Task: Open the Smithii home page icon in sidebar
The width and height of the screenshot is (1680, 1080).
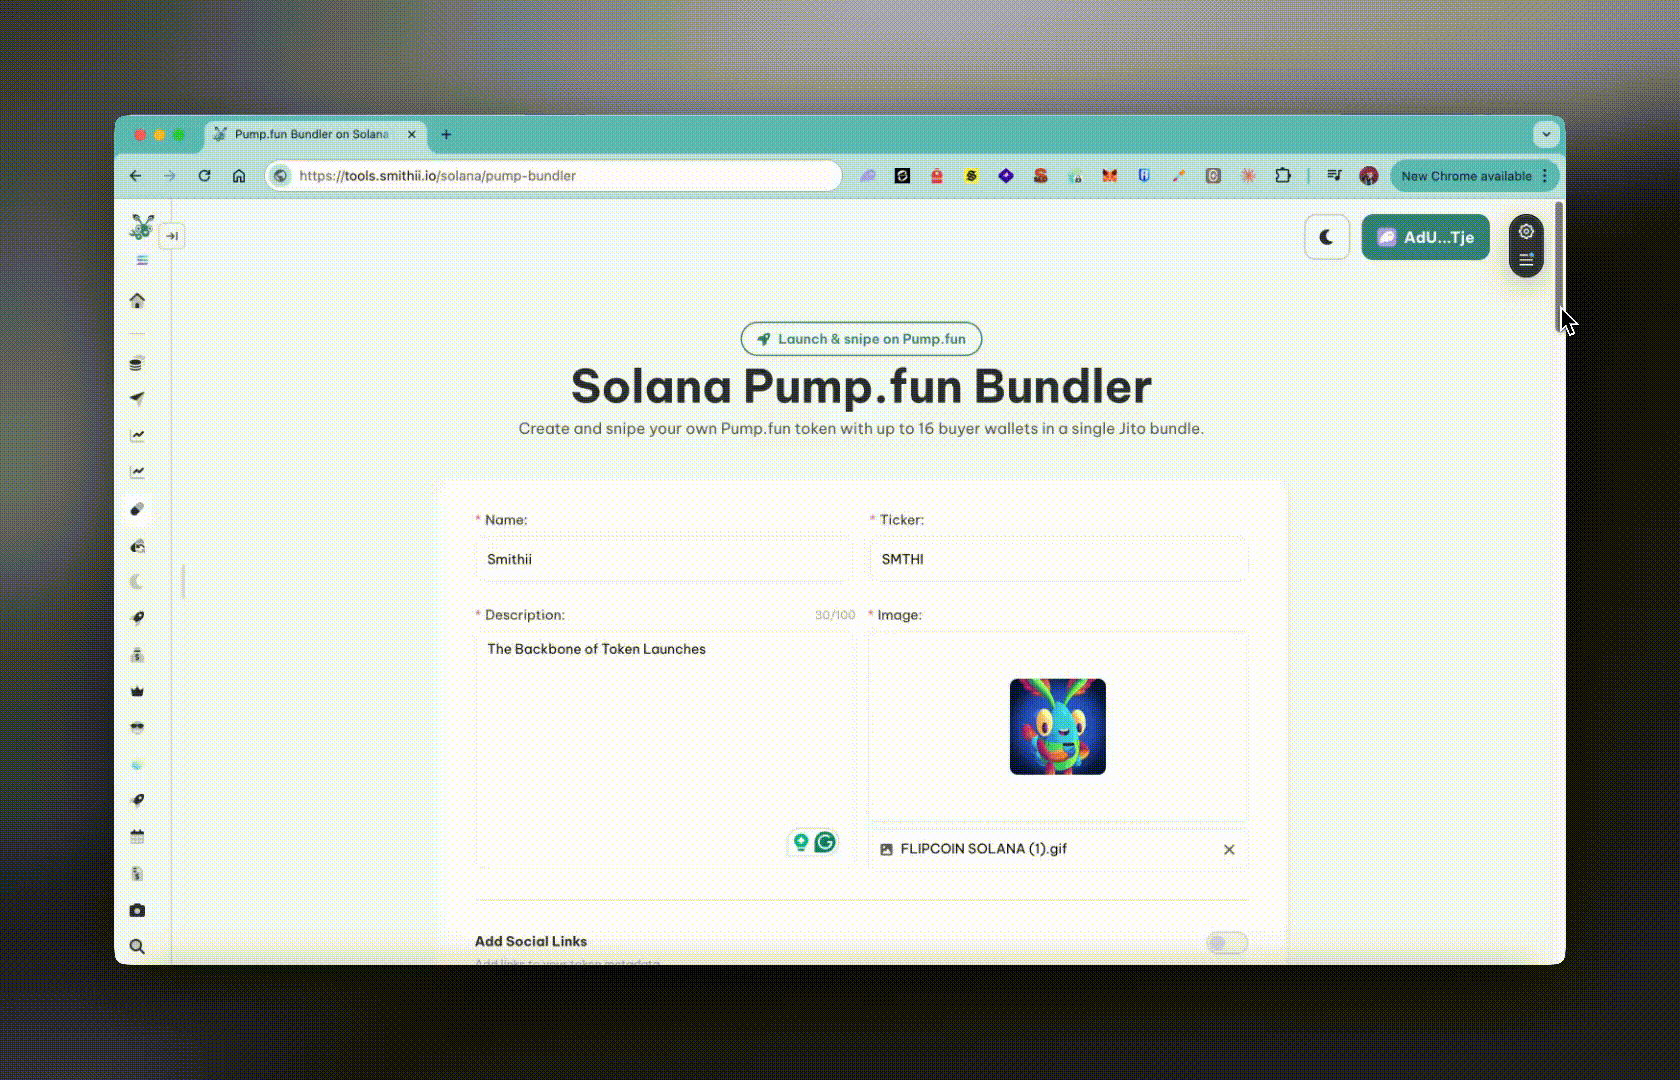Action: tap(137, 300)
